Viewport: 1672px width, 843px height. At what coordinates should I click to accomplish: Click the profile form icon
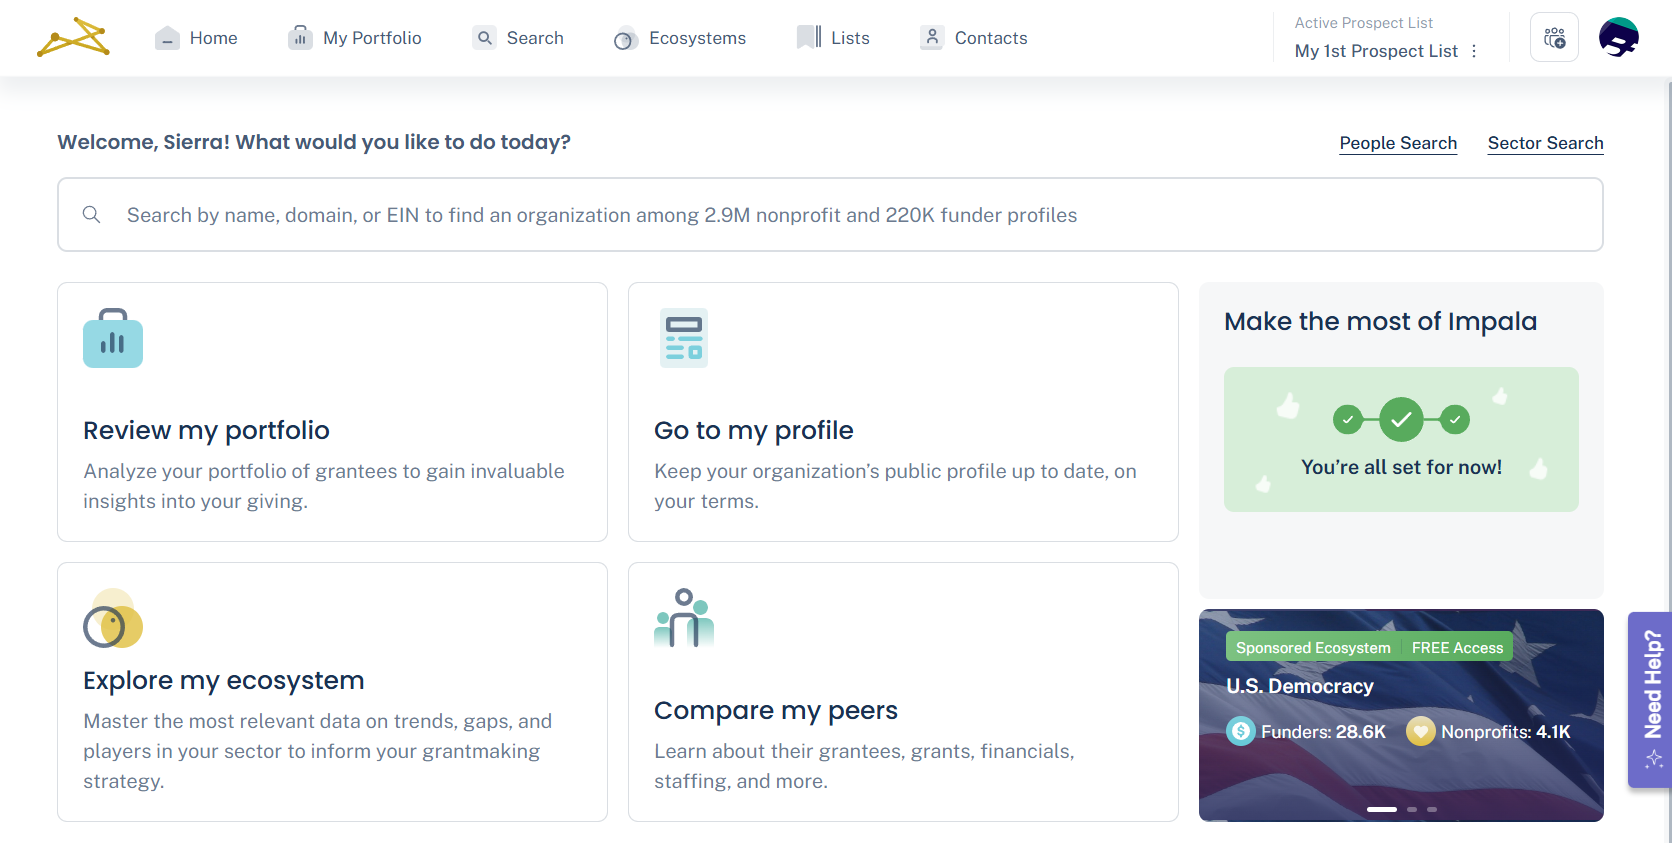684,338
